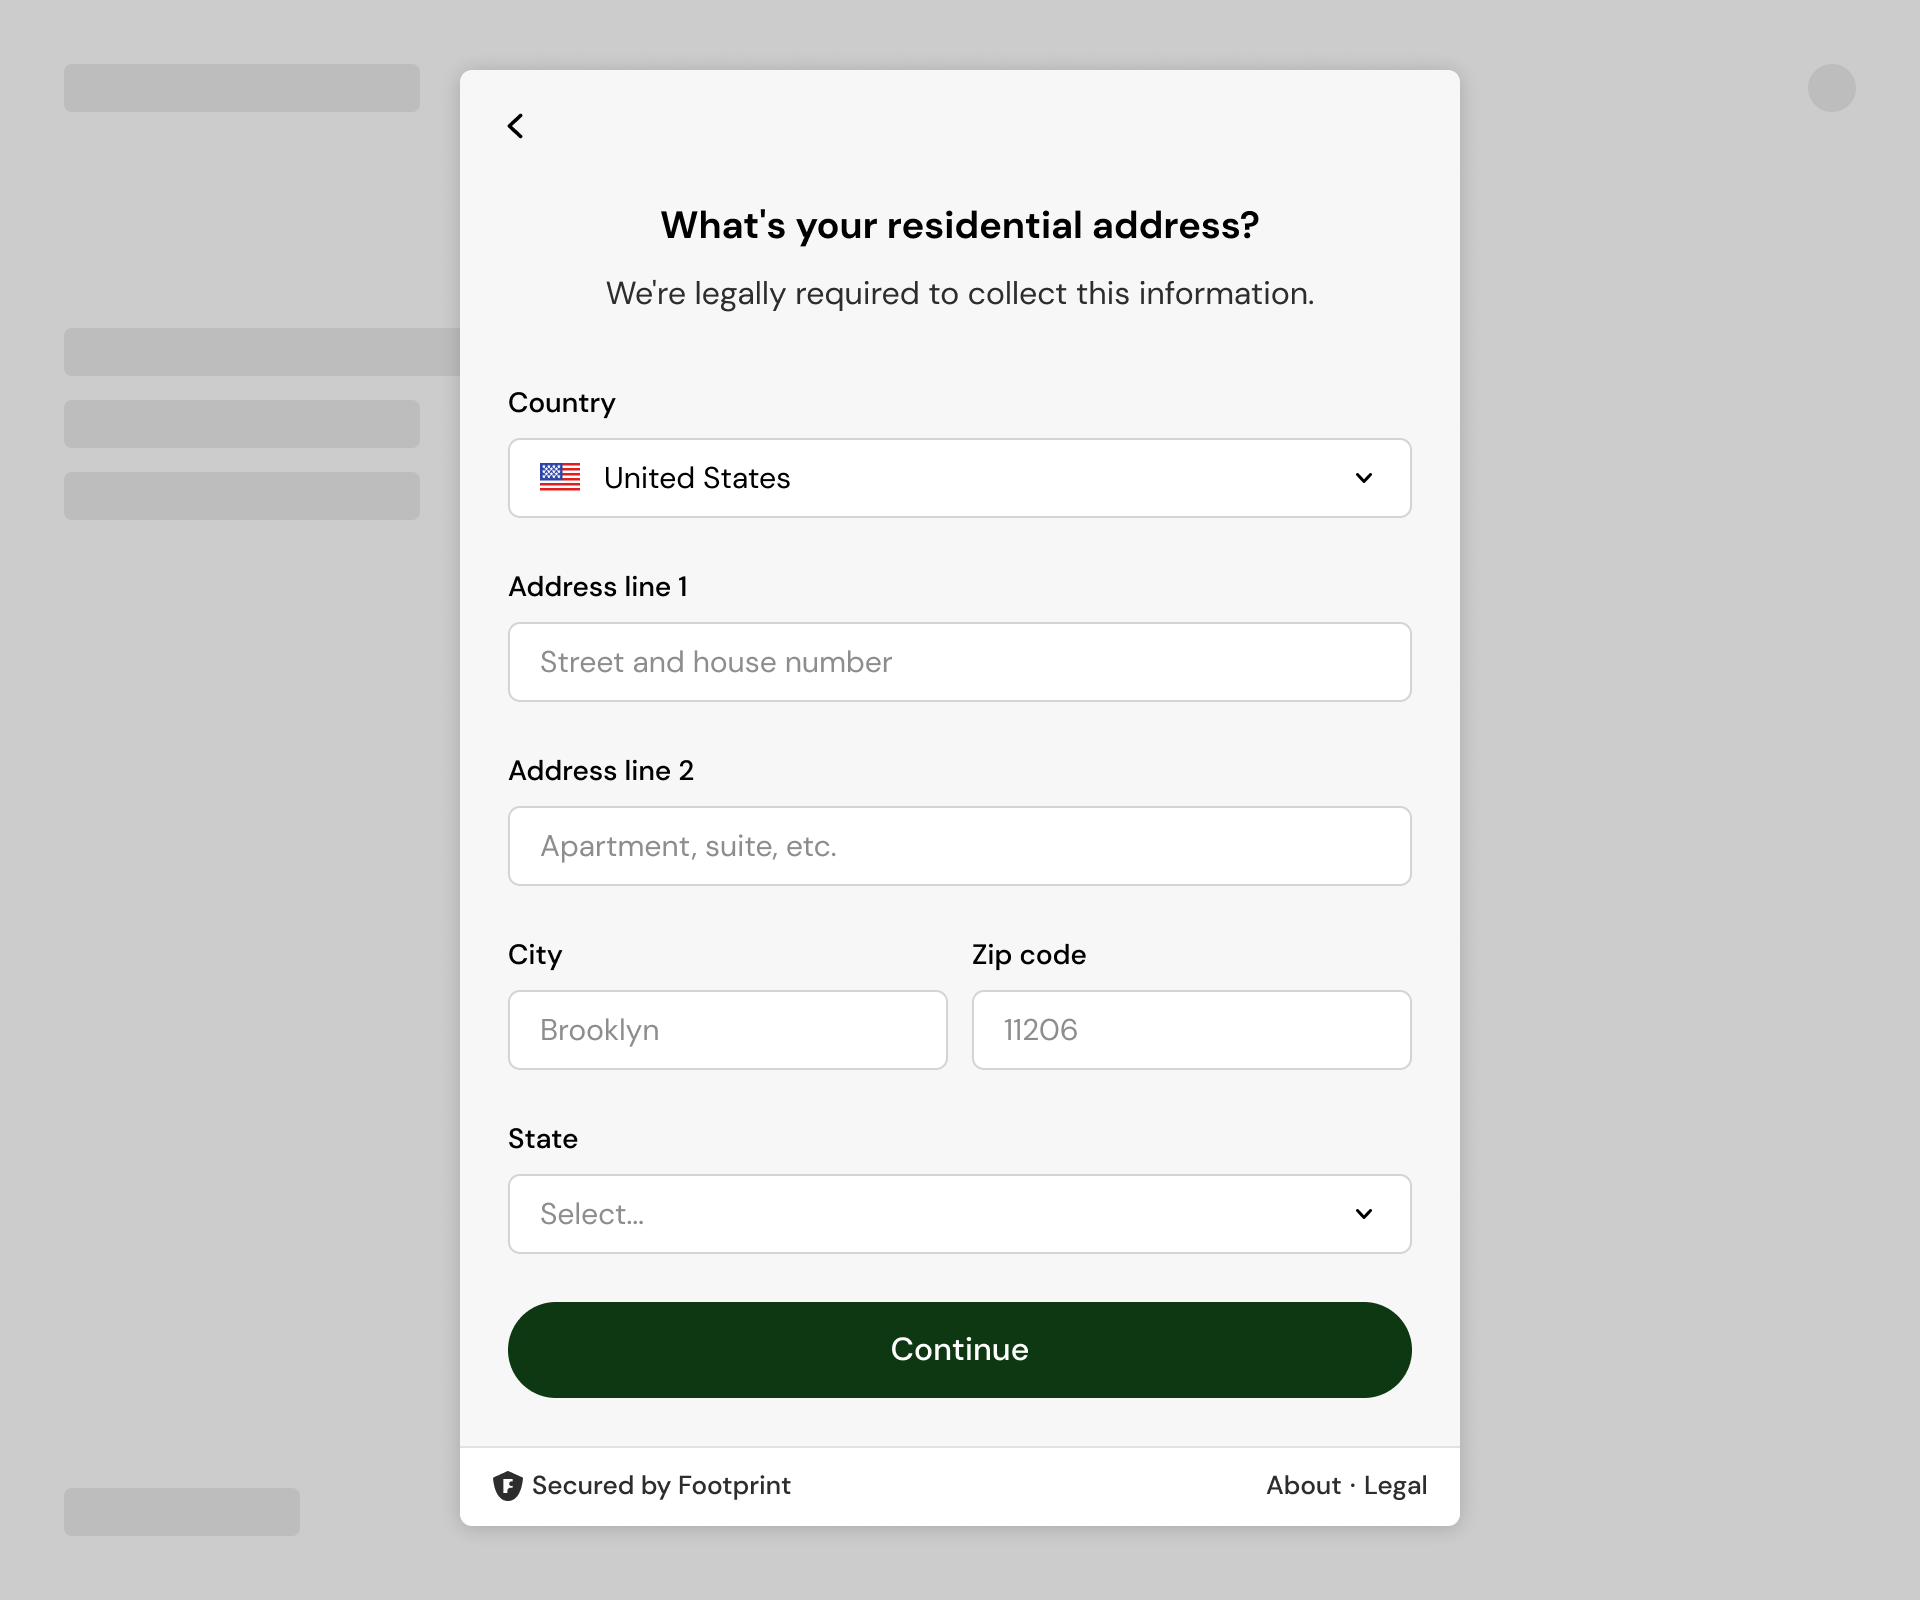The width and height of the screenshot is (1920, 1600).
Task: Focus the Street and house number field
Action: [960, 662]
